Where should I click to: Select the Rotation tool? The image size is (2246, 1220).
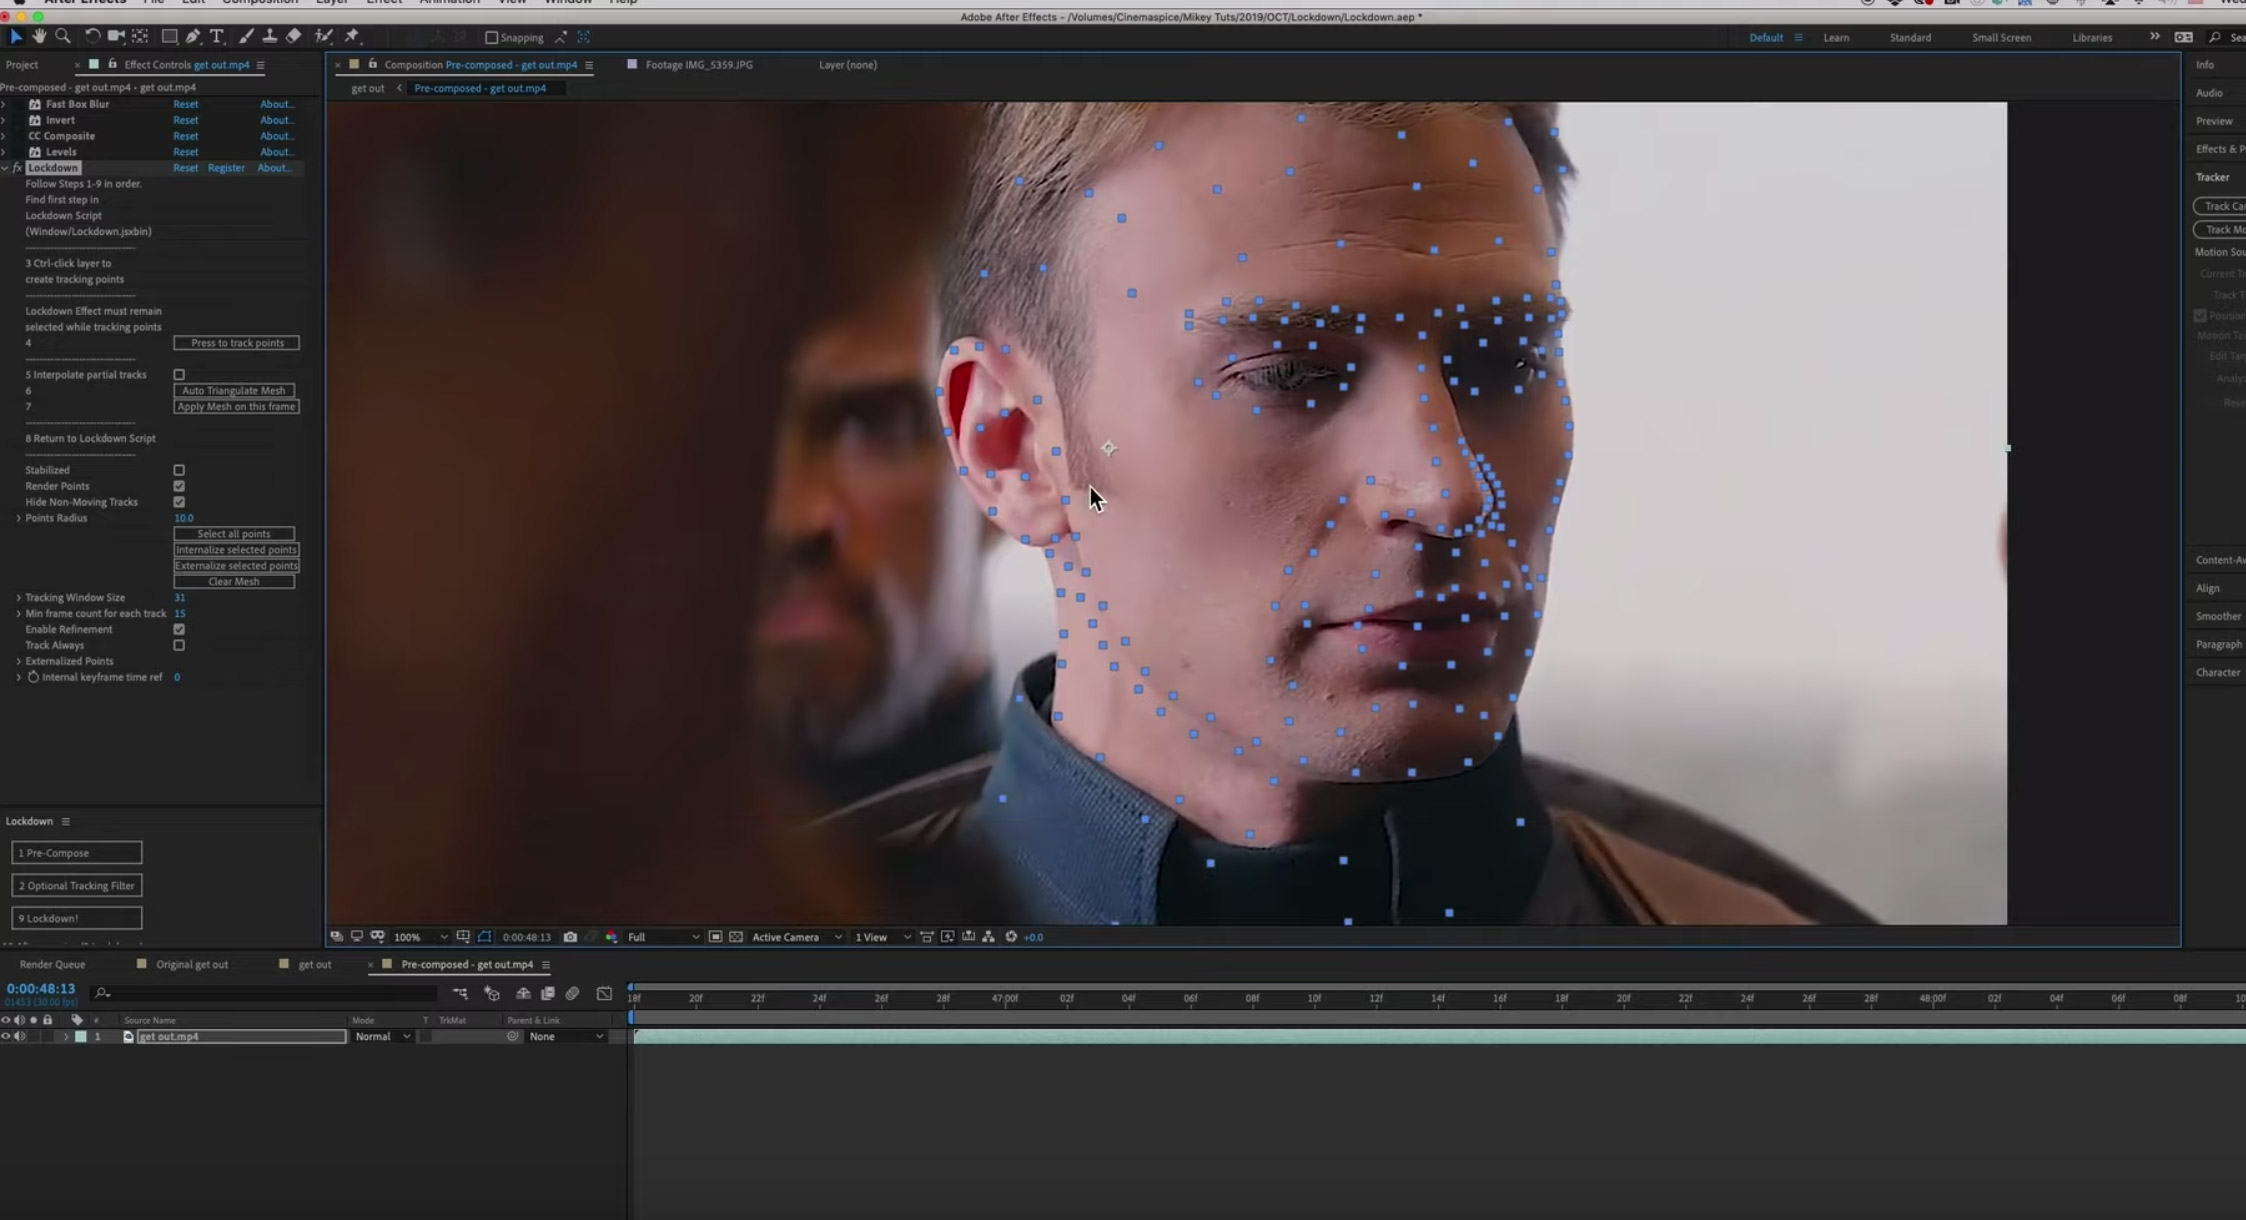pyautogui.click(x=91, y=37)
